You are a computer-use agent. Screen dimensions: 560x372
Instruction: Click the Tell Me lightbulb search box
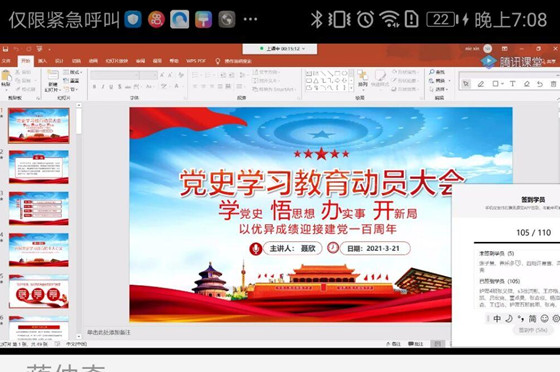[234, 61]
